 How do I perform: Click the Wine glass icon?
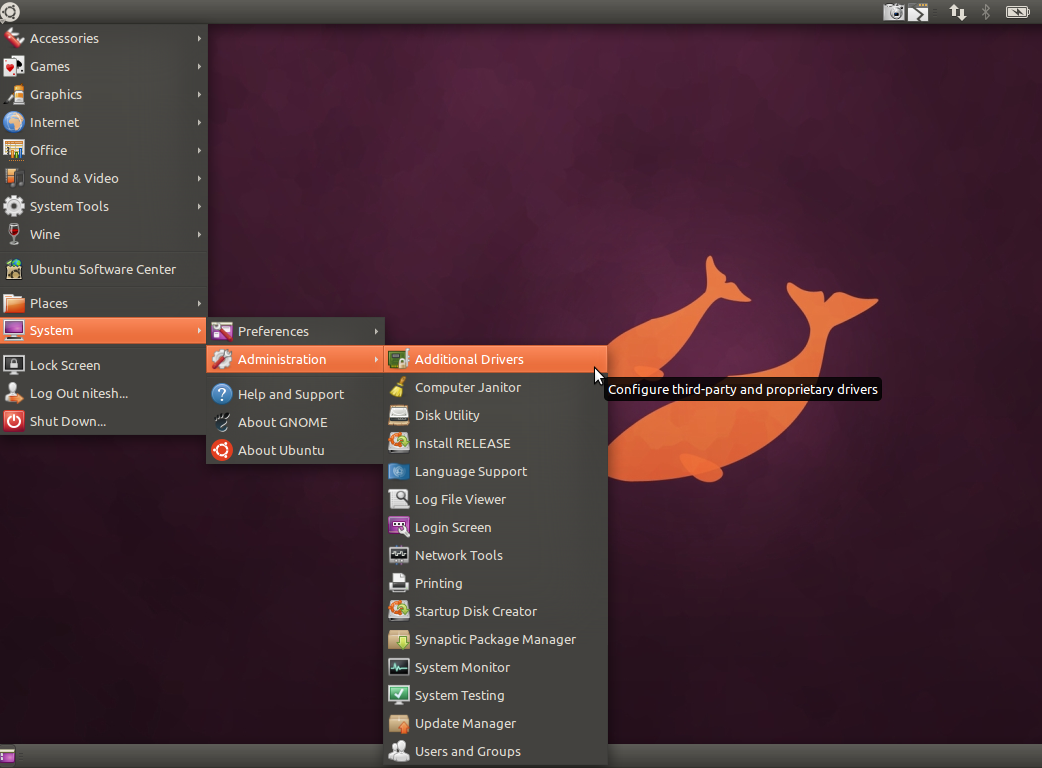(14, 234)
